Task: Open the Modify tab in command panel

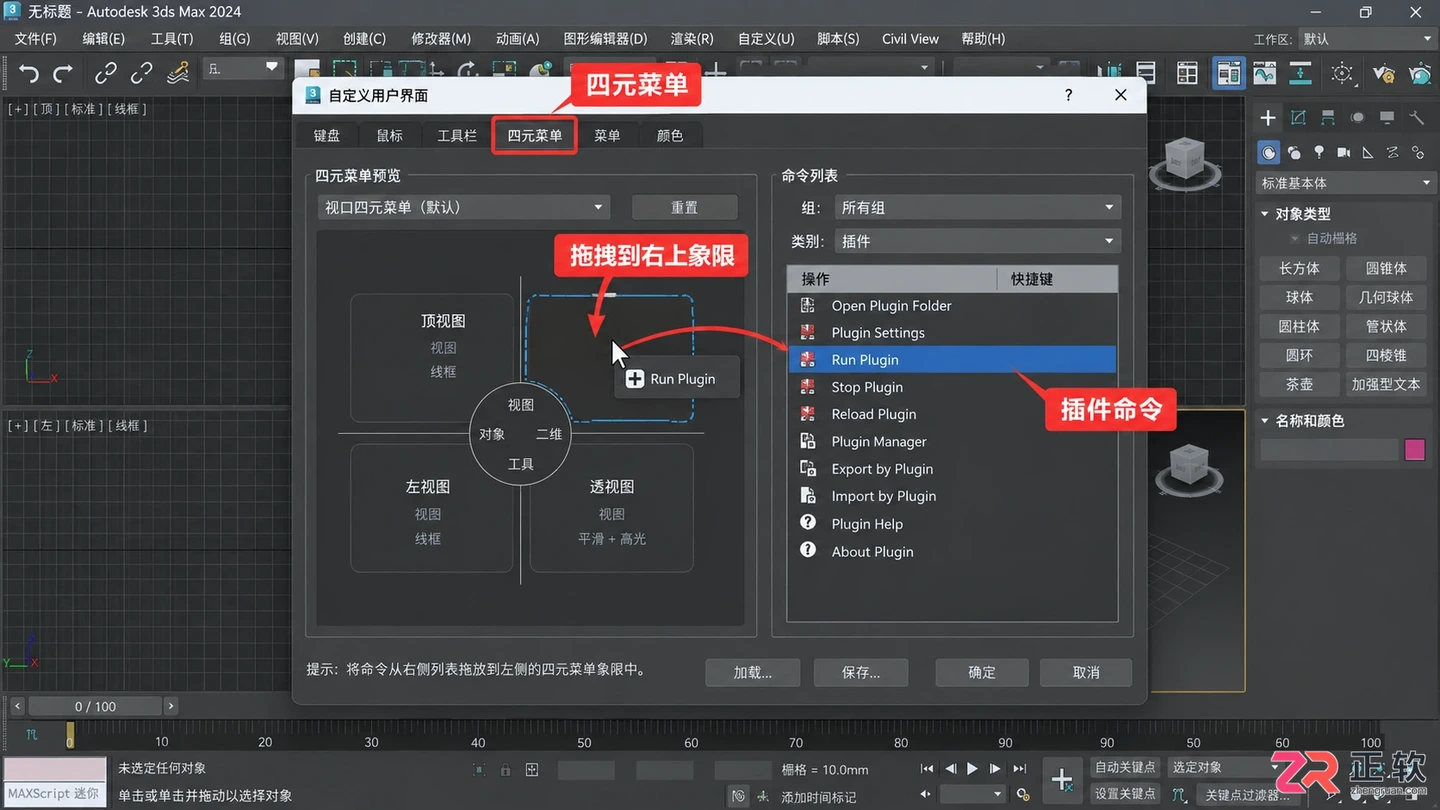Action: 1298,117
